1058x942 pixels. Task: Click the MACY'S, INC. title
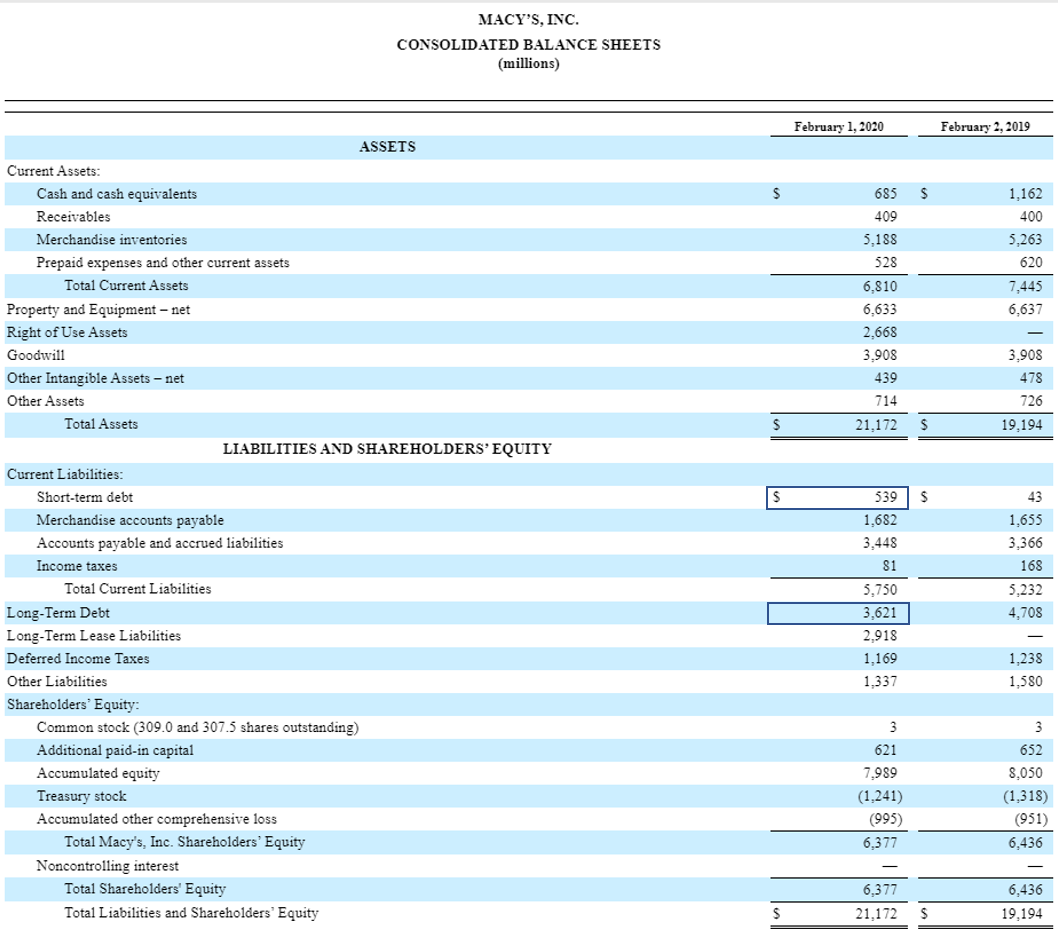tap(528, 18)
